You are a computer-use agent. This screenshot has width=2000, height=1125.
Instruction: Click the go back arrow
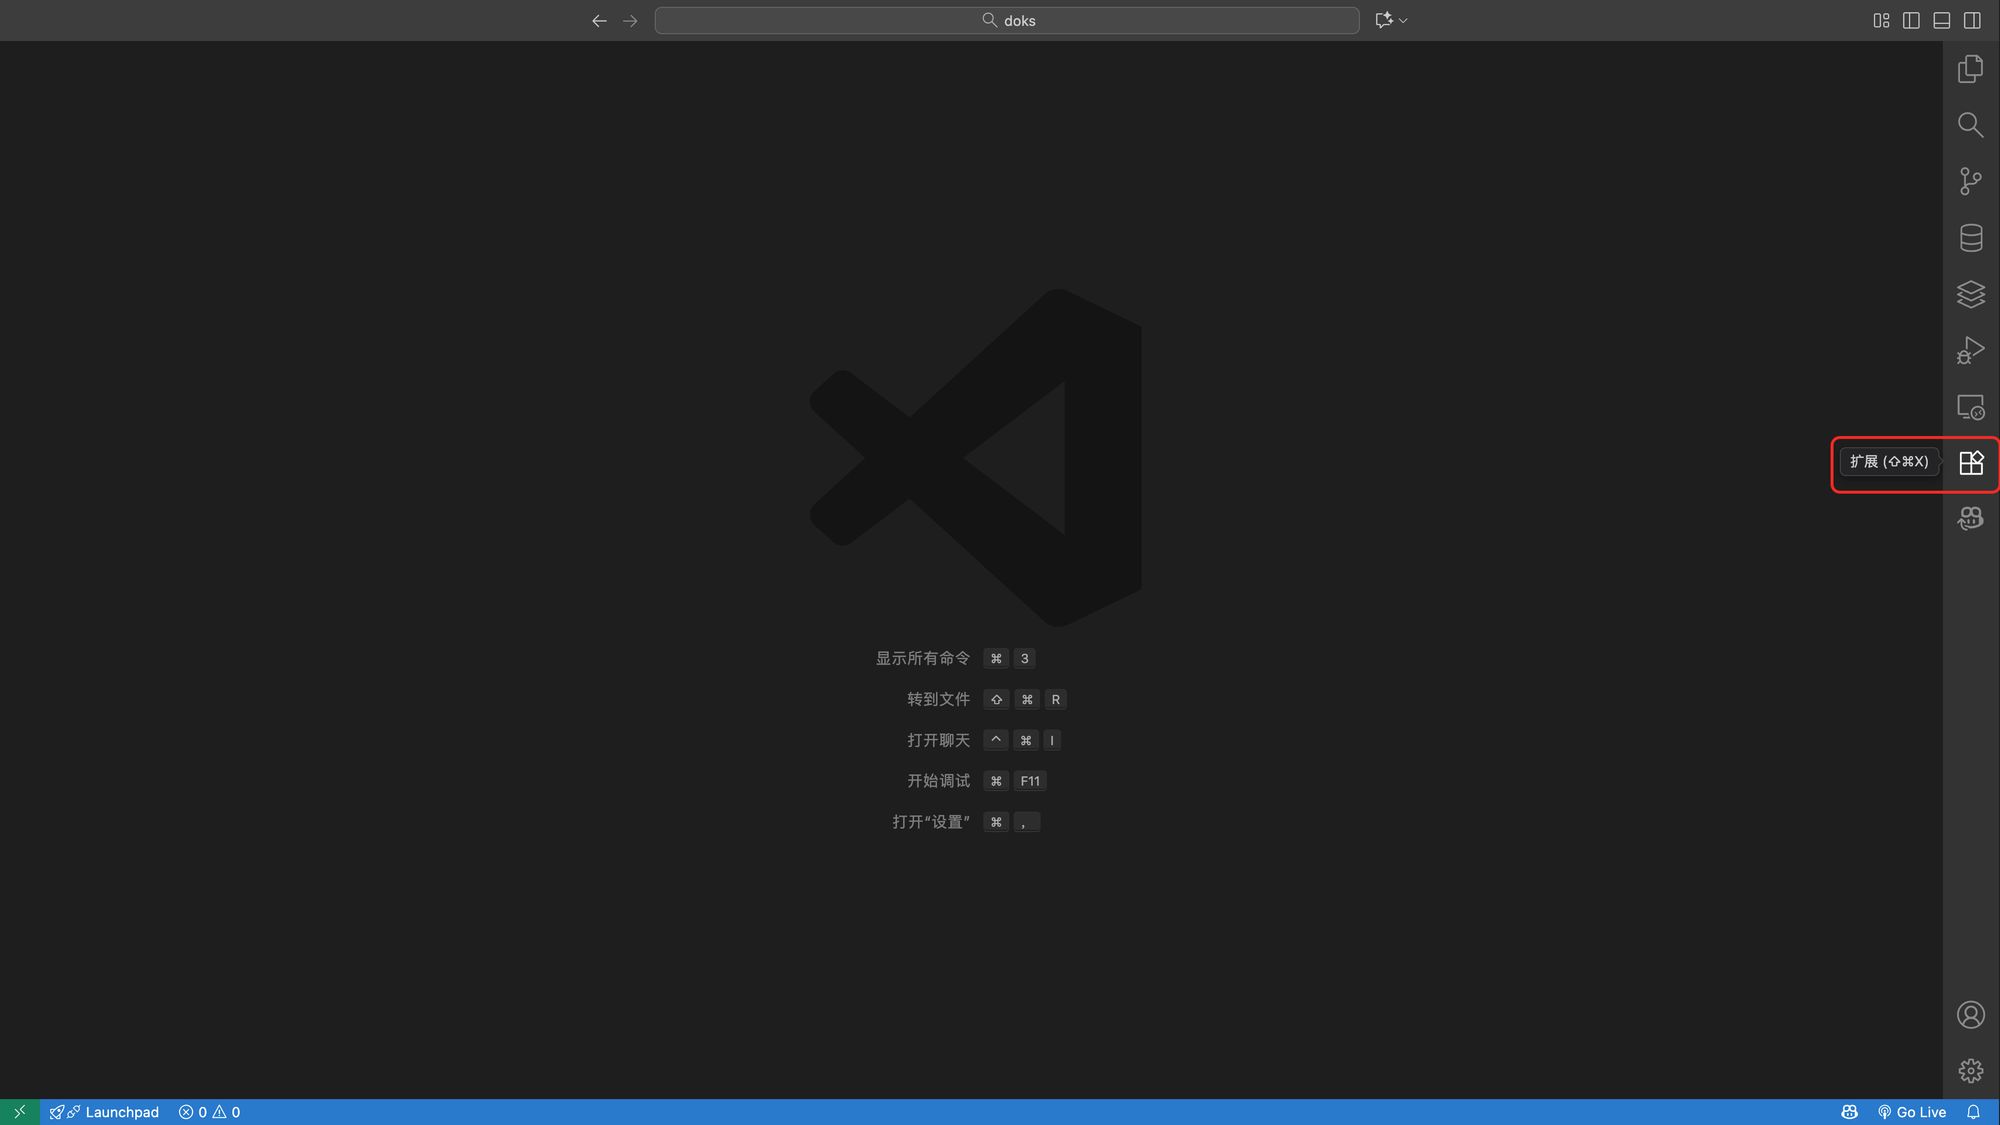point(599,20)
